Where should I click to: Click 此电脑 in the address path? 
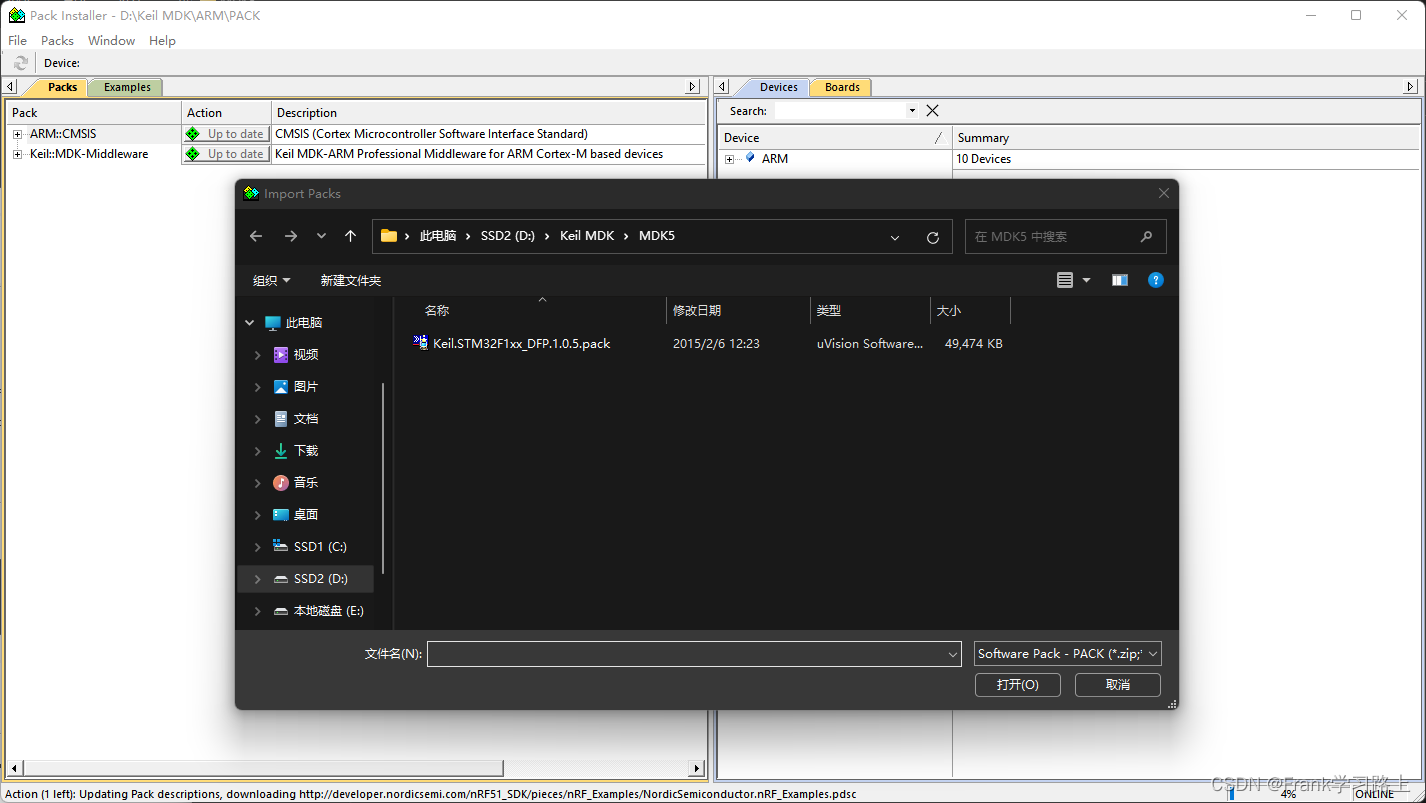click(x=438, y=236)
